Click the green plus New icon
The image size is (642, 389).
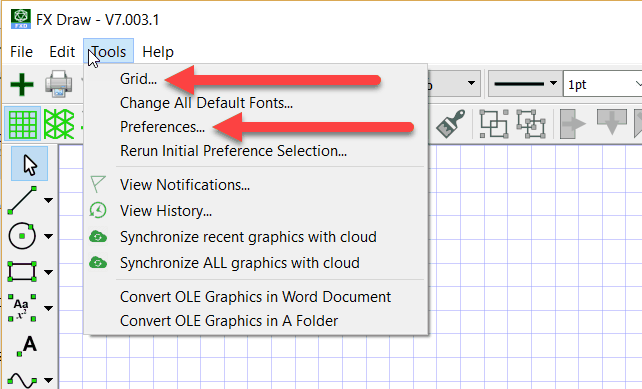tap(22, 84)
